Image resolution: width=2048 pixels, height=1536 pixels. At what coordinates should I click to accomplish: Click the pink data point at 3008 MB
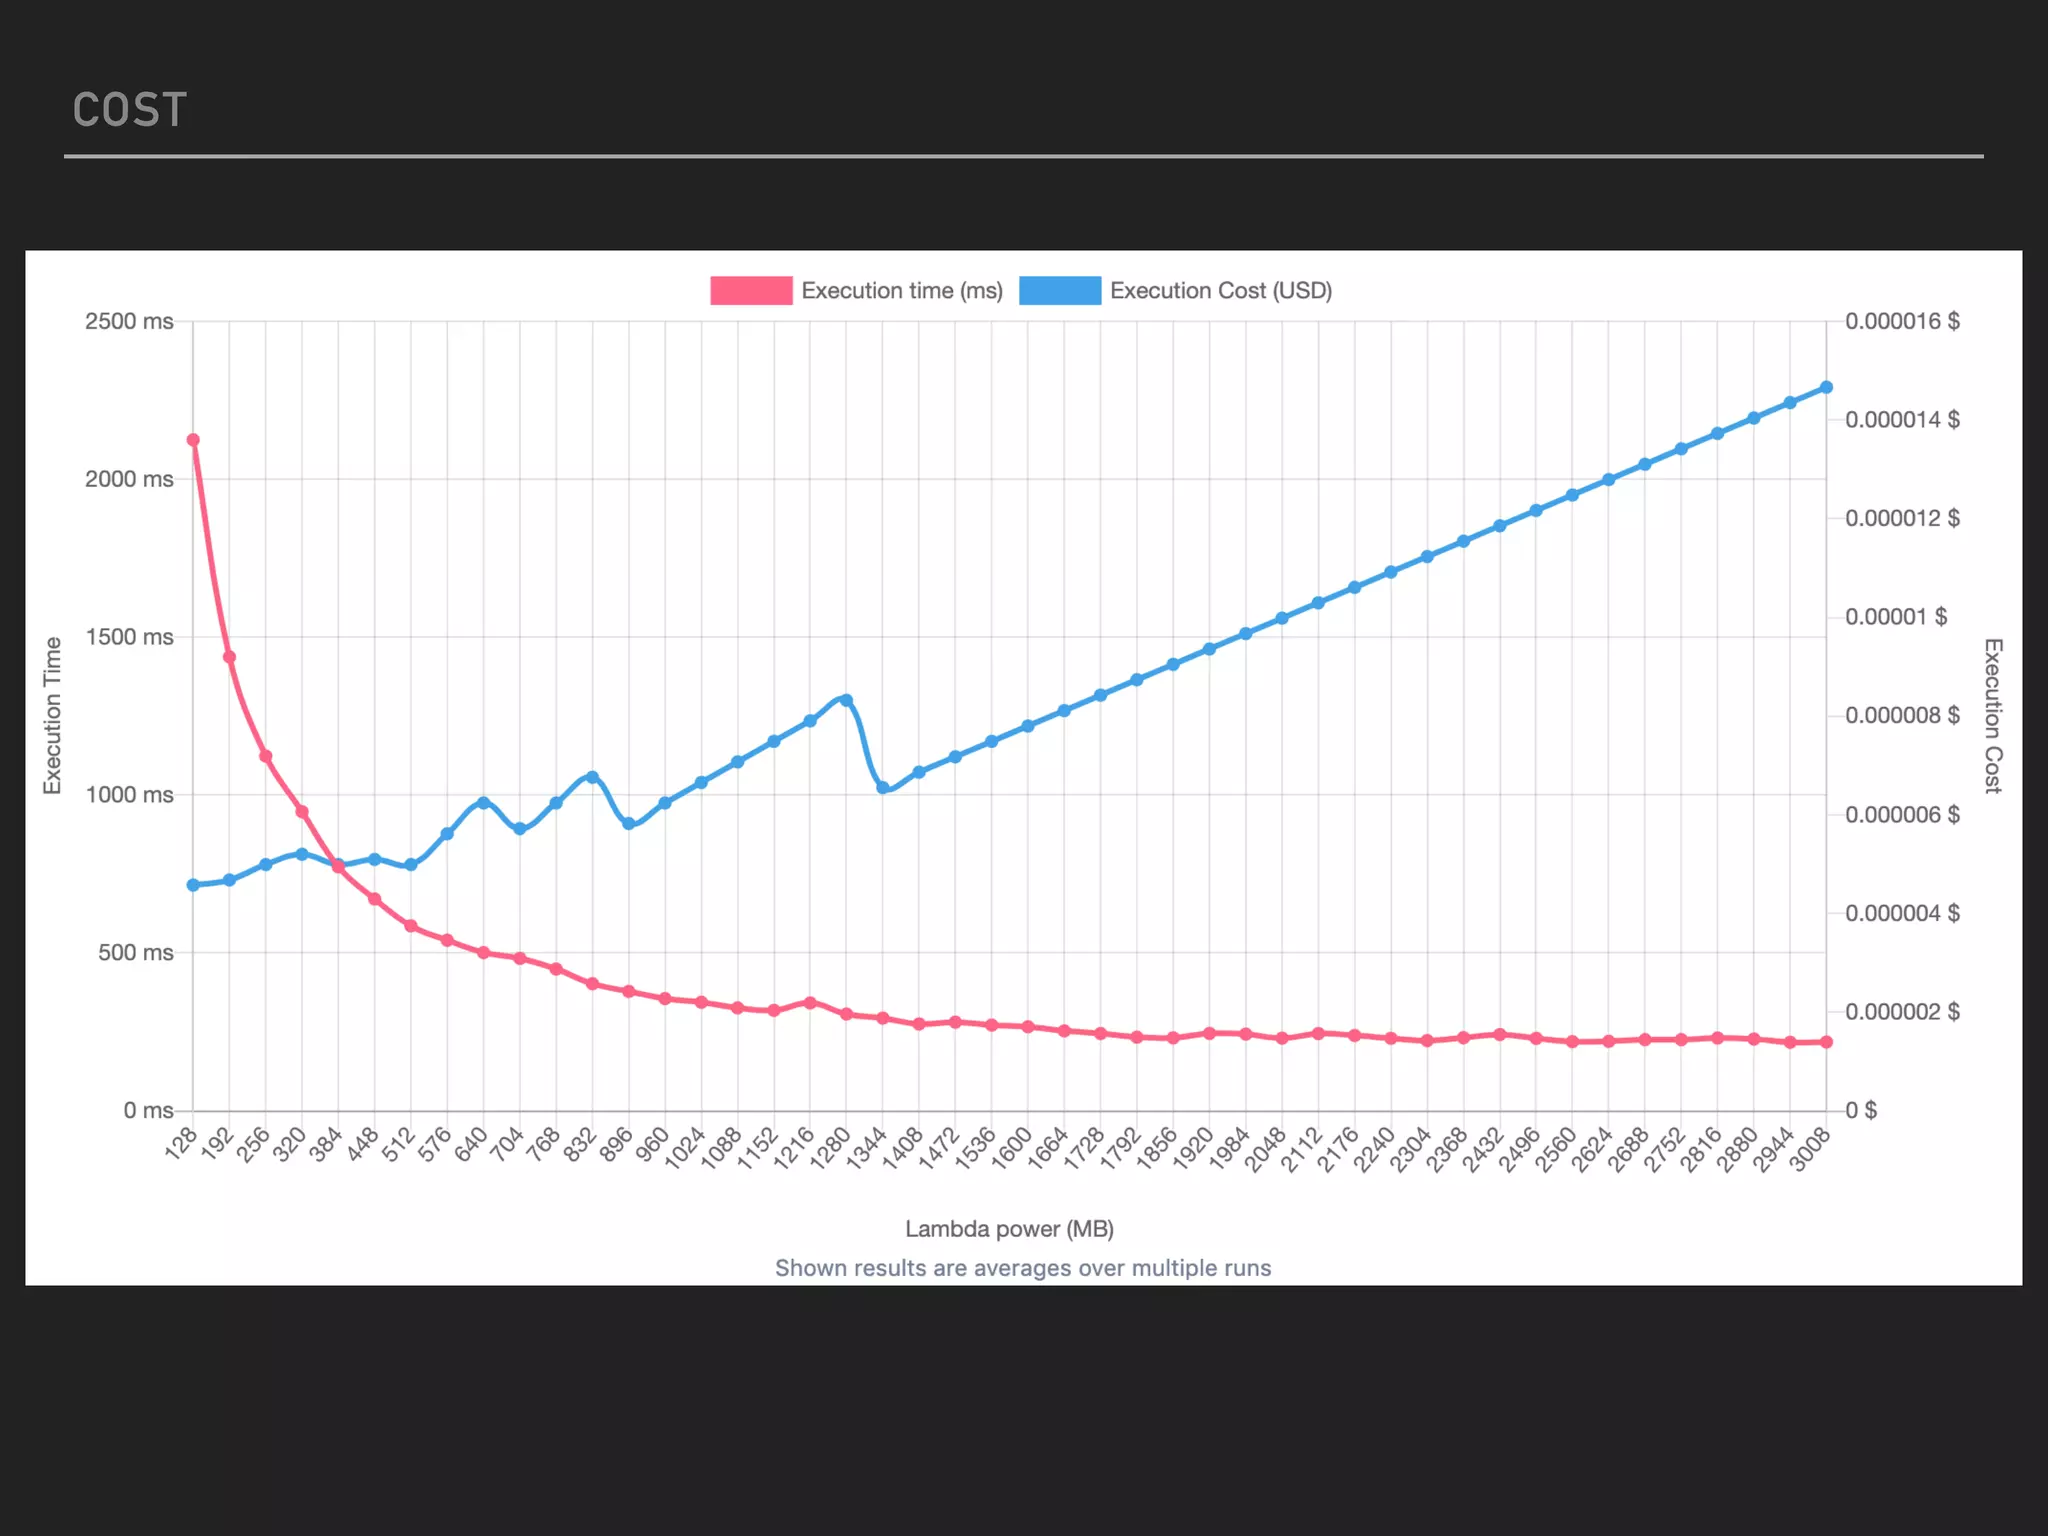tap(1826, 1042)
